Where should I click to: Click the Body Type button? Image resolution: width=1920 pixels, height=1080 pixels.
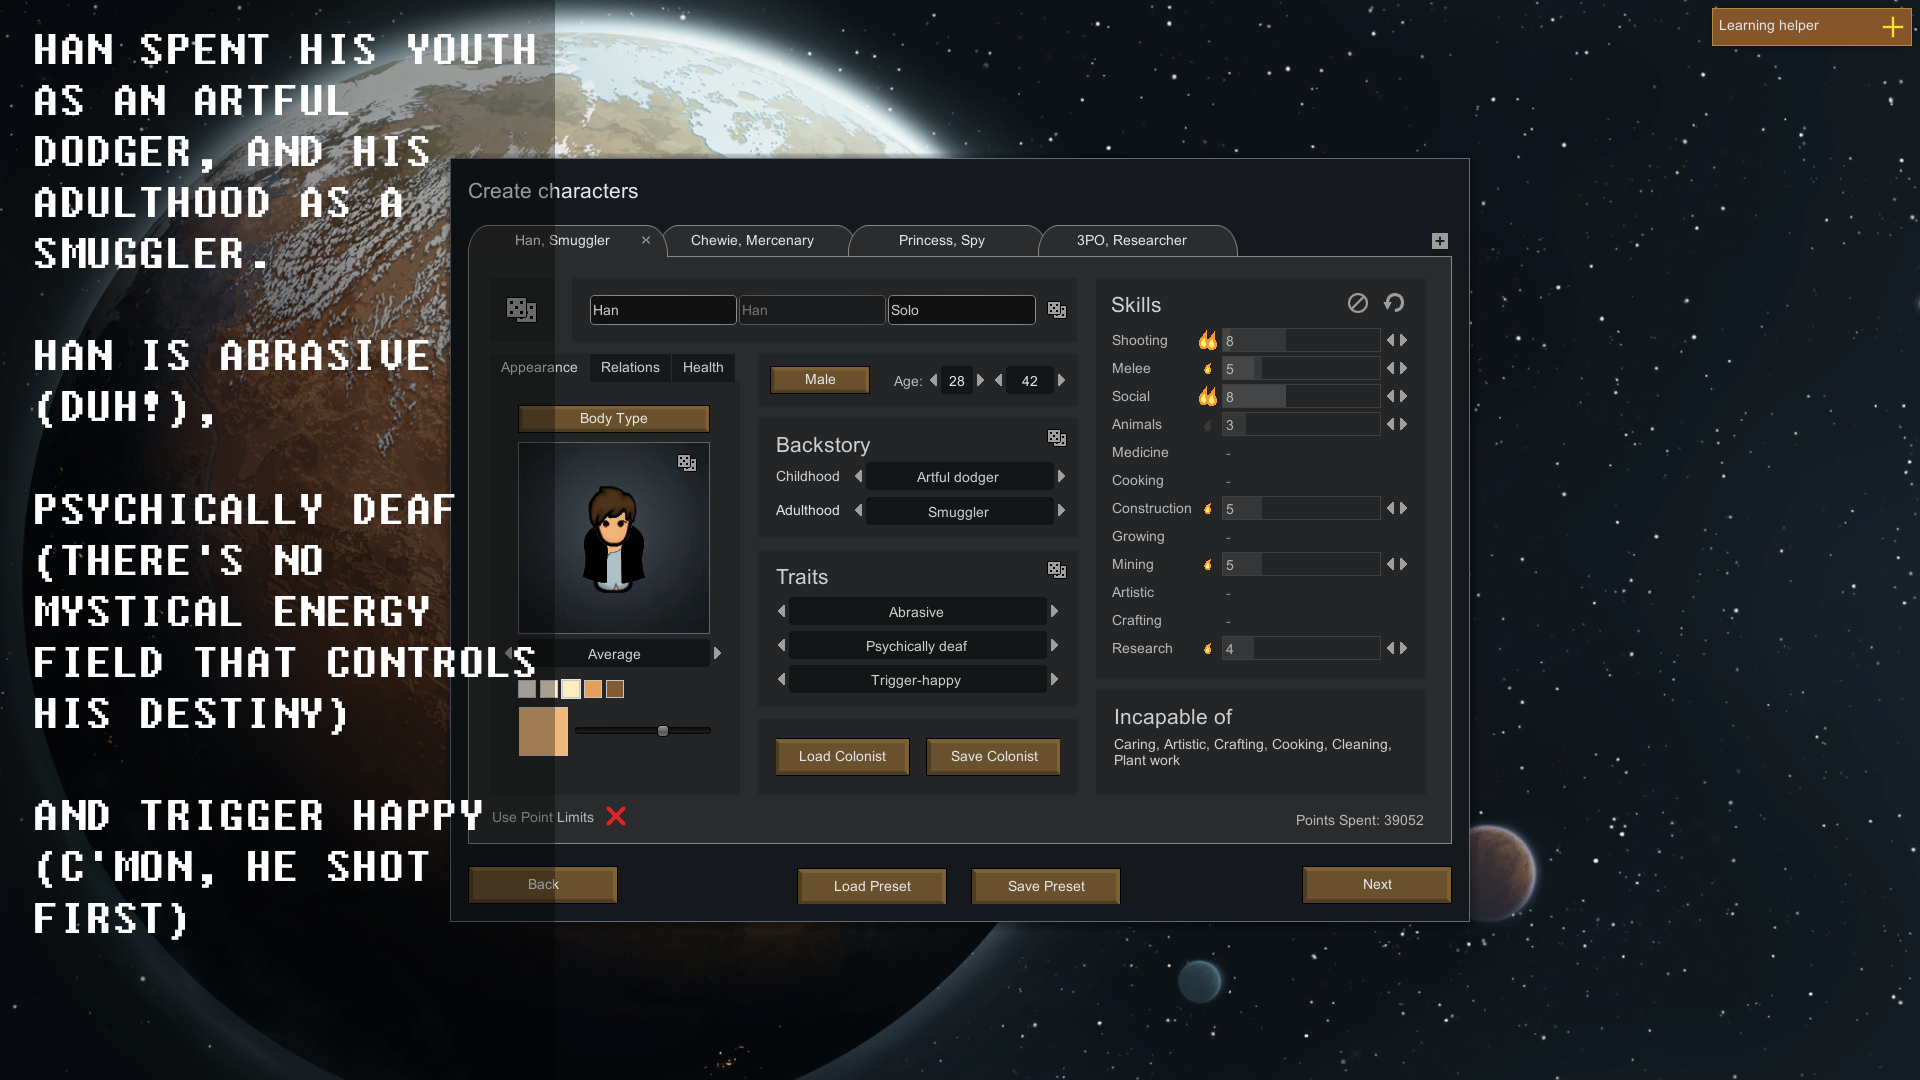(x=614, y=419)
